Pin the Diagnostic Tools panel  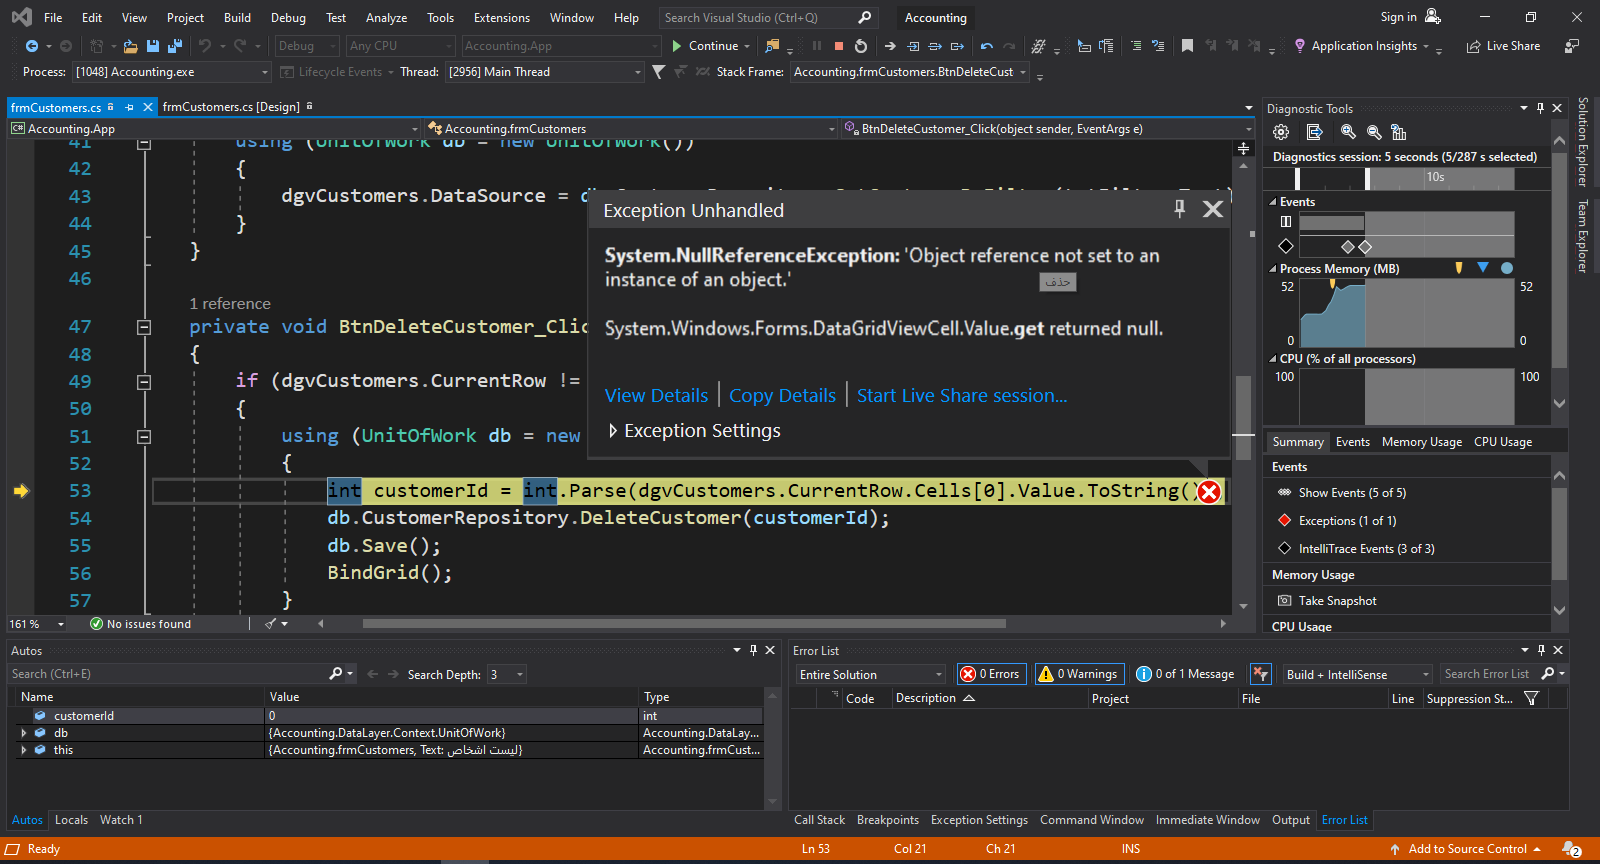click(x=1540, y=108)
